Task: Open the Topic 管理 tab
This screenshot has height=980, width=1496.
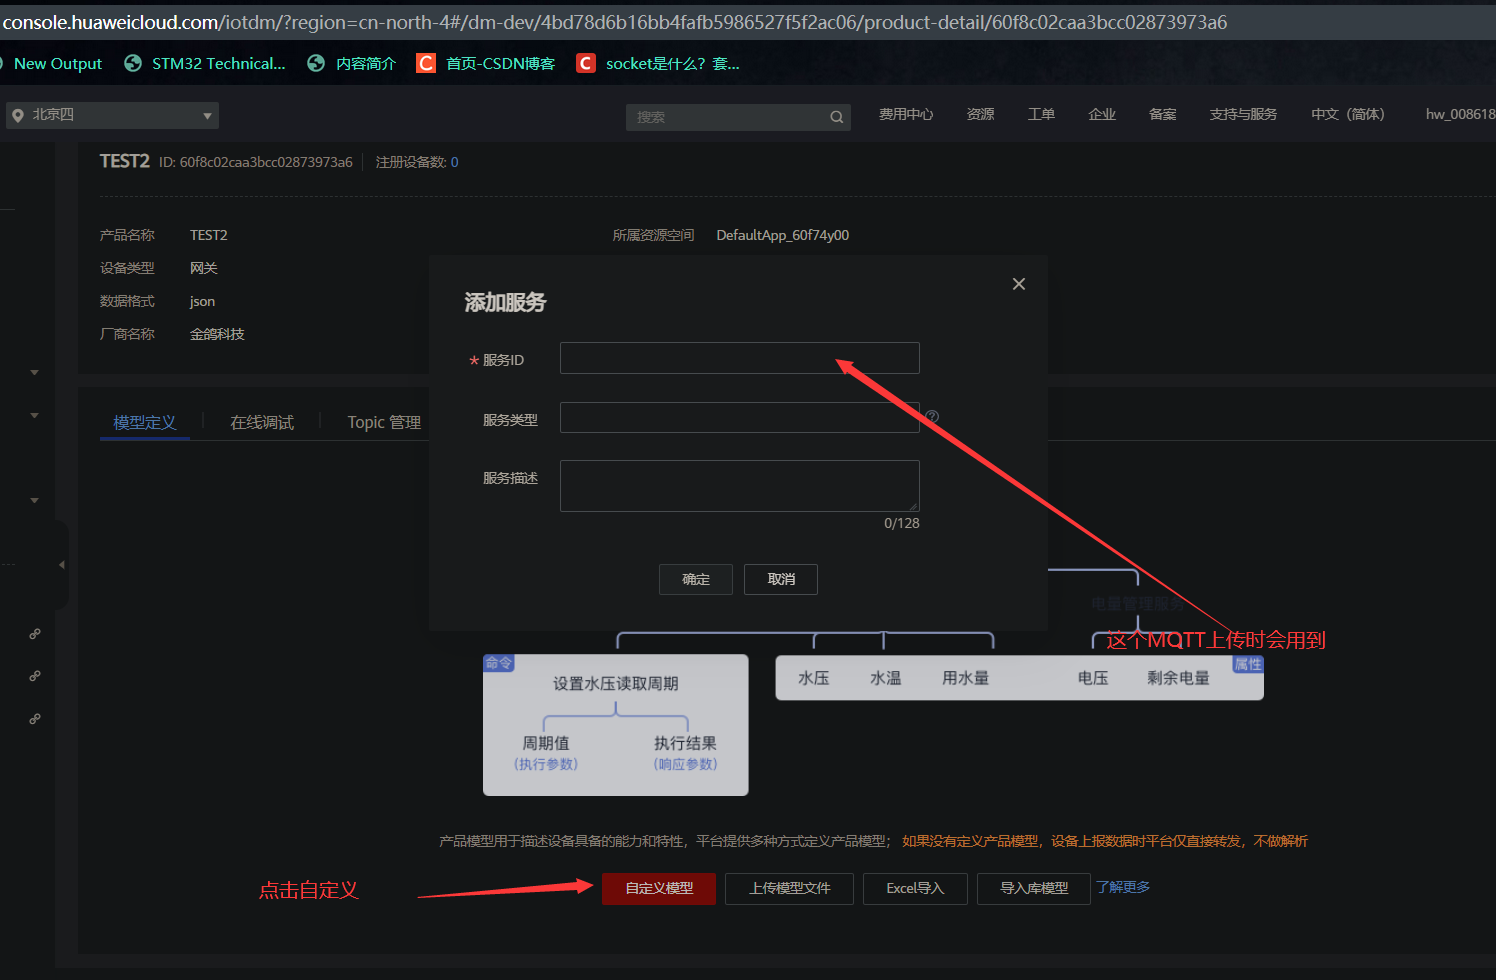Action: [x=384, y=422]
